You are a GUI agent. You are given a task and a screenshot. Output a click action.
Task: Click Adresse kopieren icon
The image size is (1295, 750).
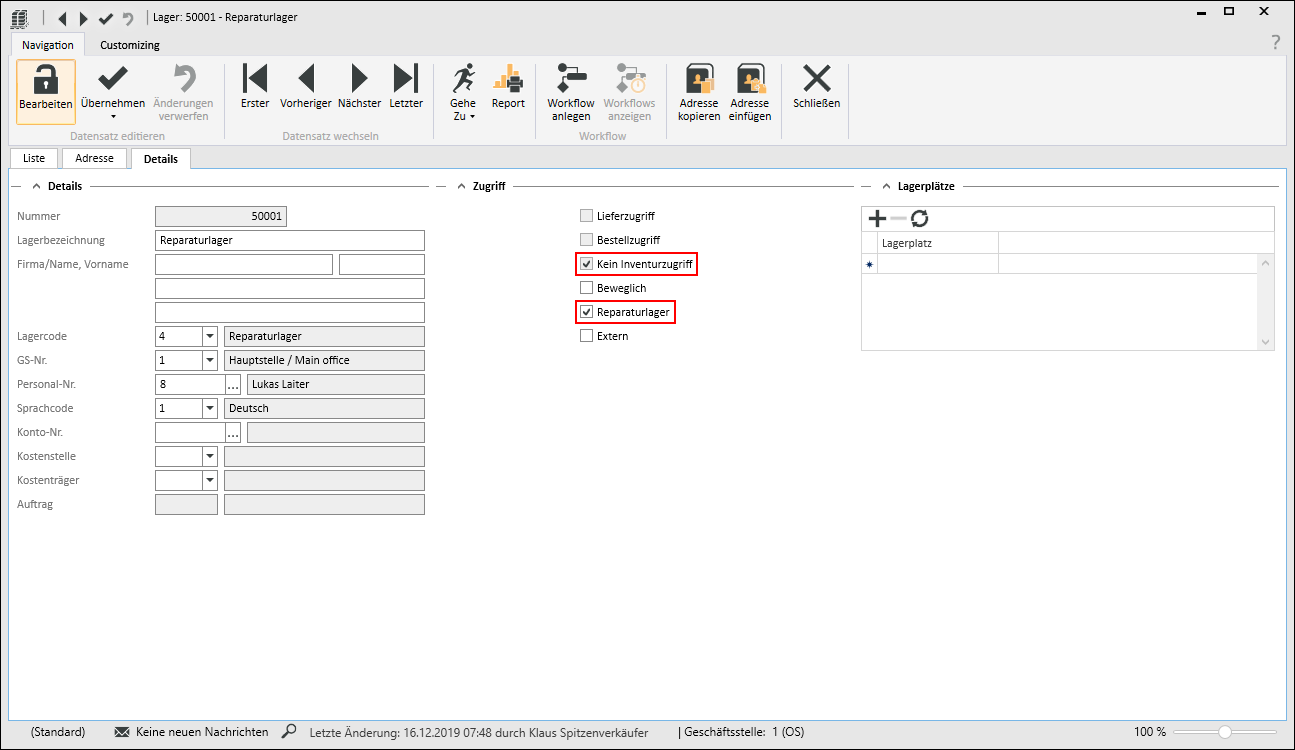coord(699,80)
